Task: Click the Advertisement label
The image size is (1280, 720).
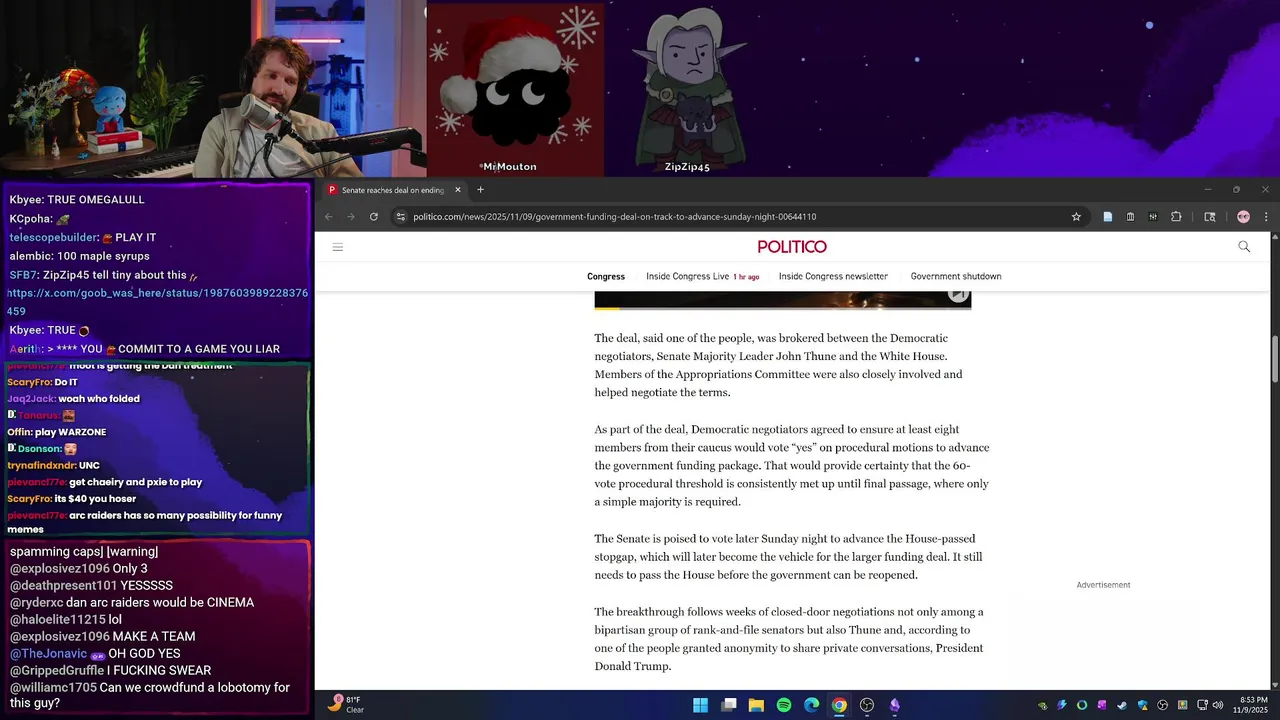Action: tap(1103, 585)
